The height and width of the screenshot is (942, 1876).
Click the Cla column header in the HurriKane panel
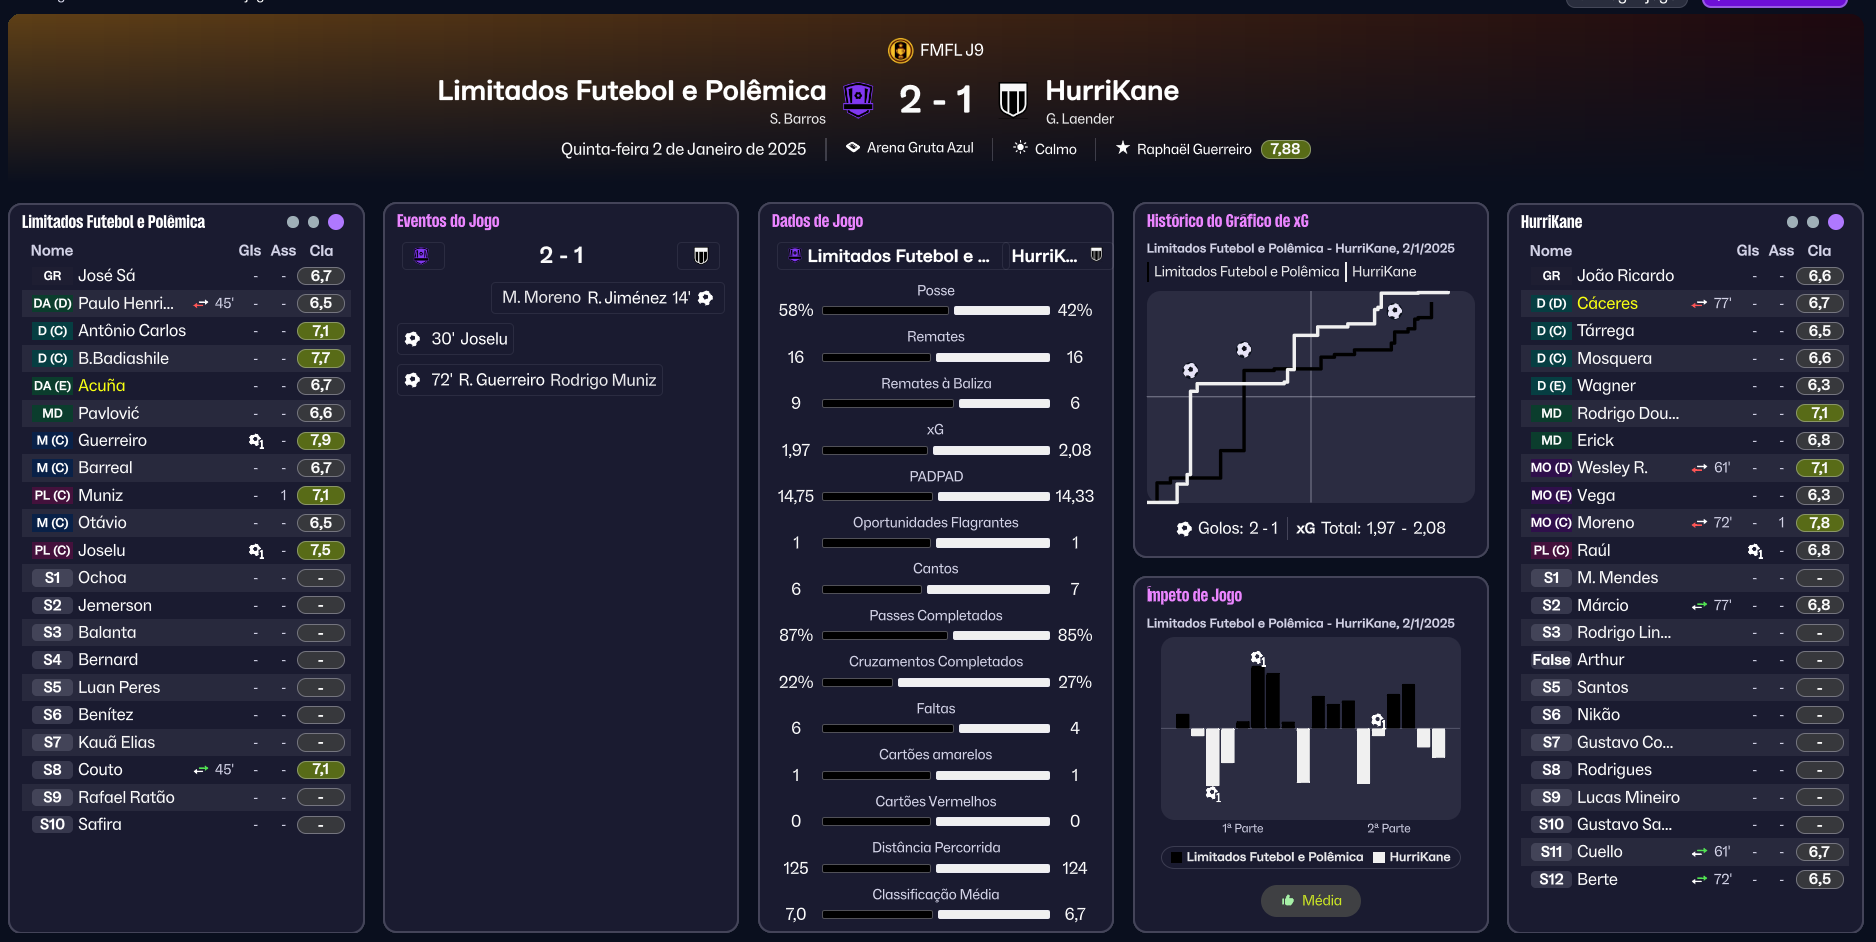1819,251
